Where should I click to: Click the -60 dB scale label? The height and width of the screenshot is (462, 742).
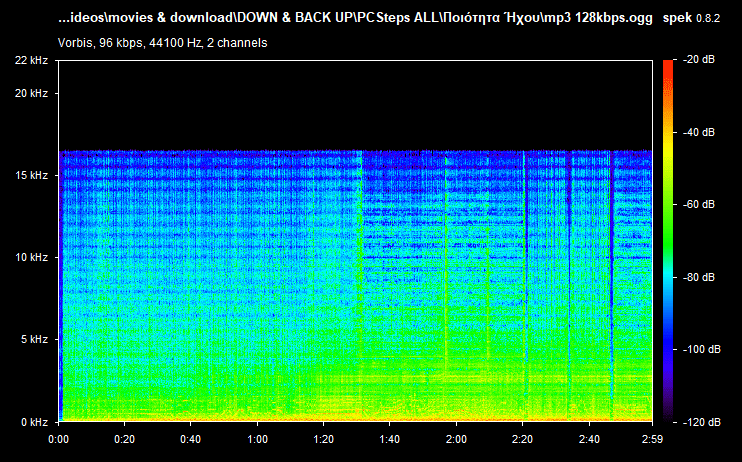pos(699,204)
